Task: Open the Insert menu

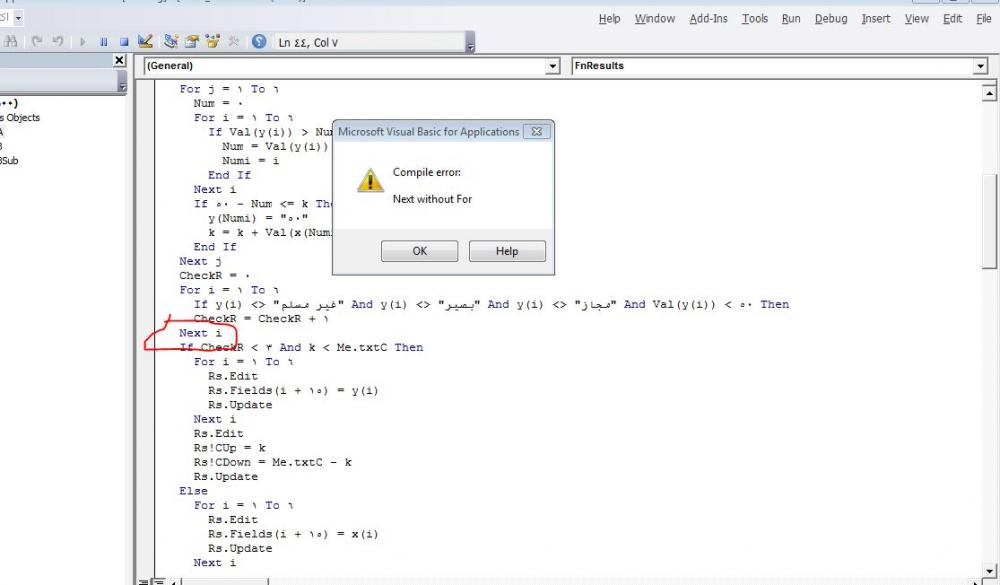Action: click(x=876, y=19)
